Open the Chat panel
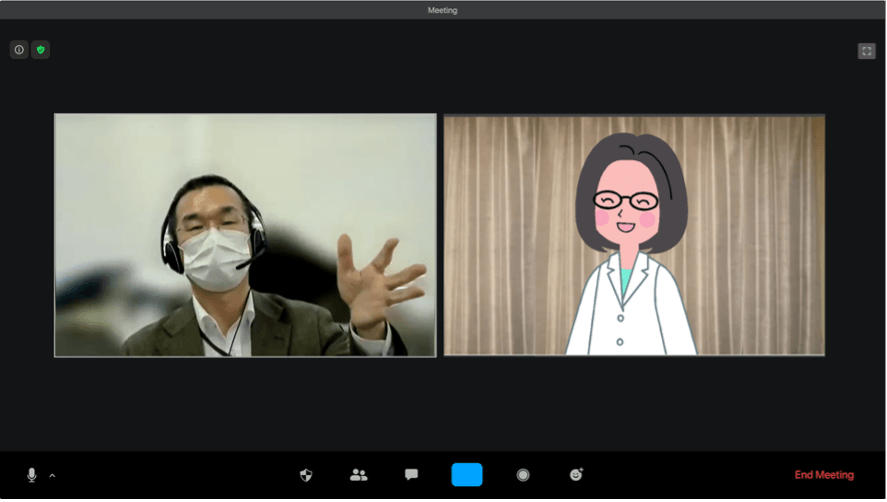The image size is (887, 502). [411, 474]
